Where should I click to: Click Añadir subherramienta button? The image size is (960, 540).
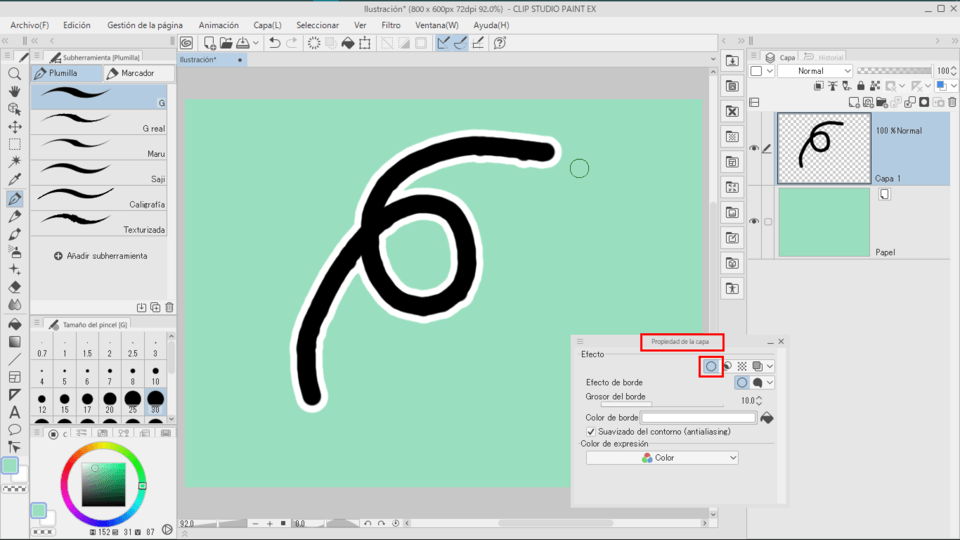tap(100, 256)
